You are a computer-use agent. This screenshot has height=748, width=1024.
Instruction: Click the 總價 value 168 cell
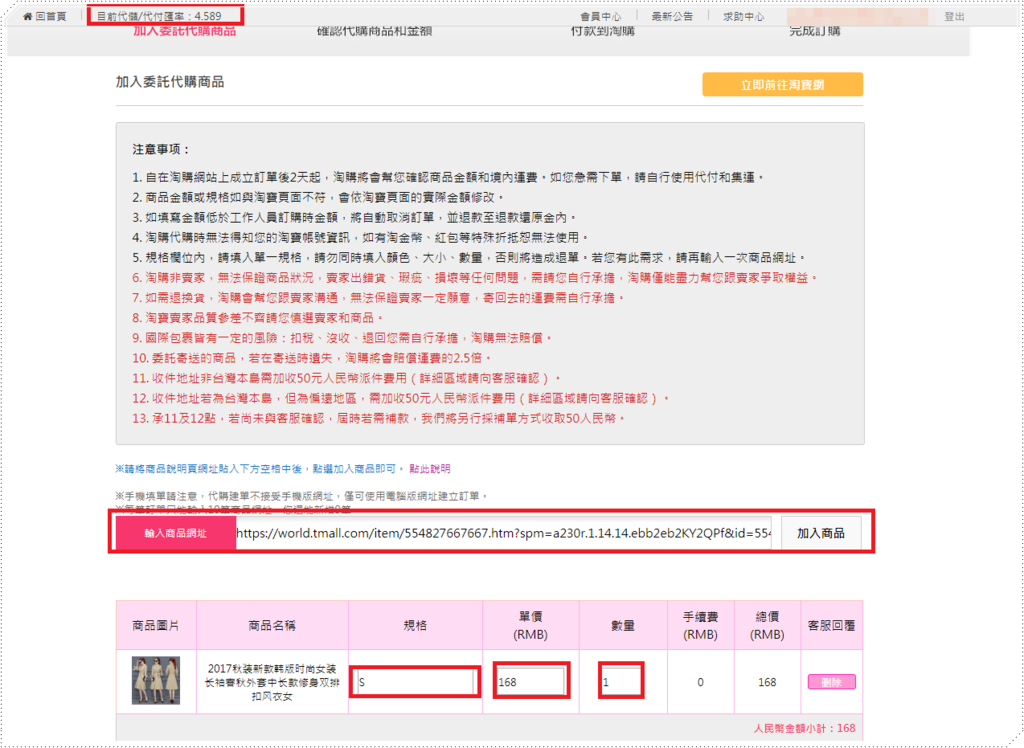click(x=767, y=682)
